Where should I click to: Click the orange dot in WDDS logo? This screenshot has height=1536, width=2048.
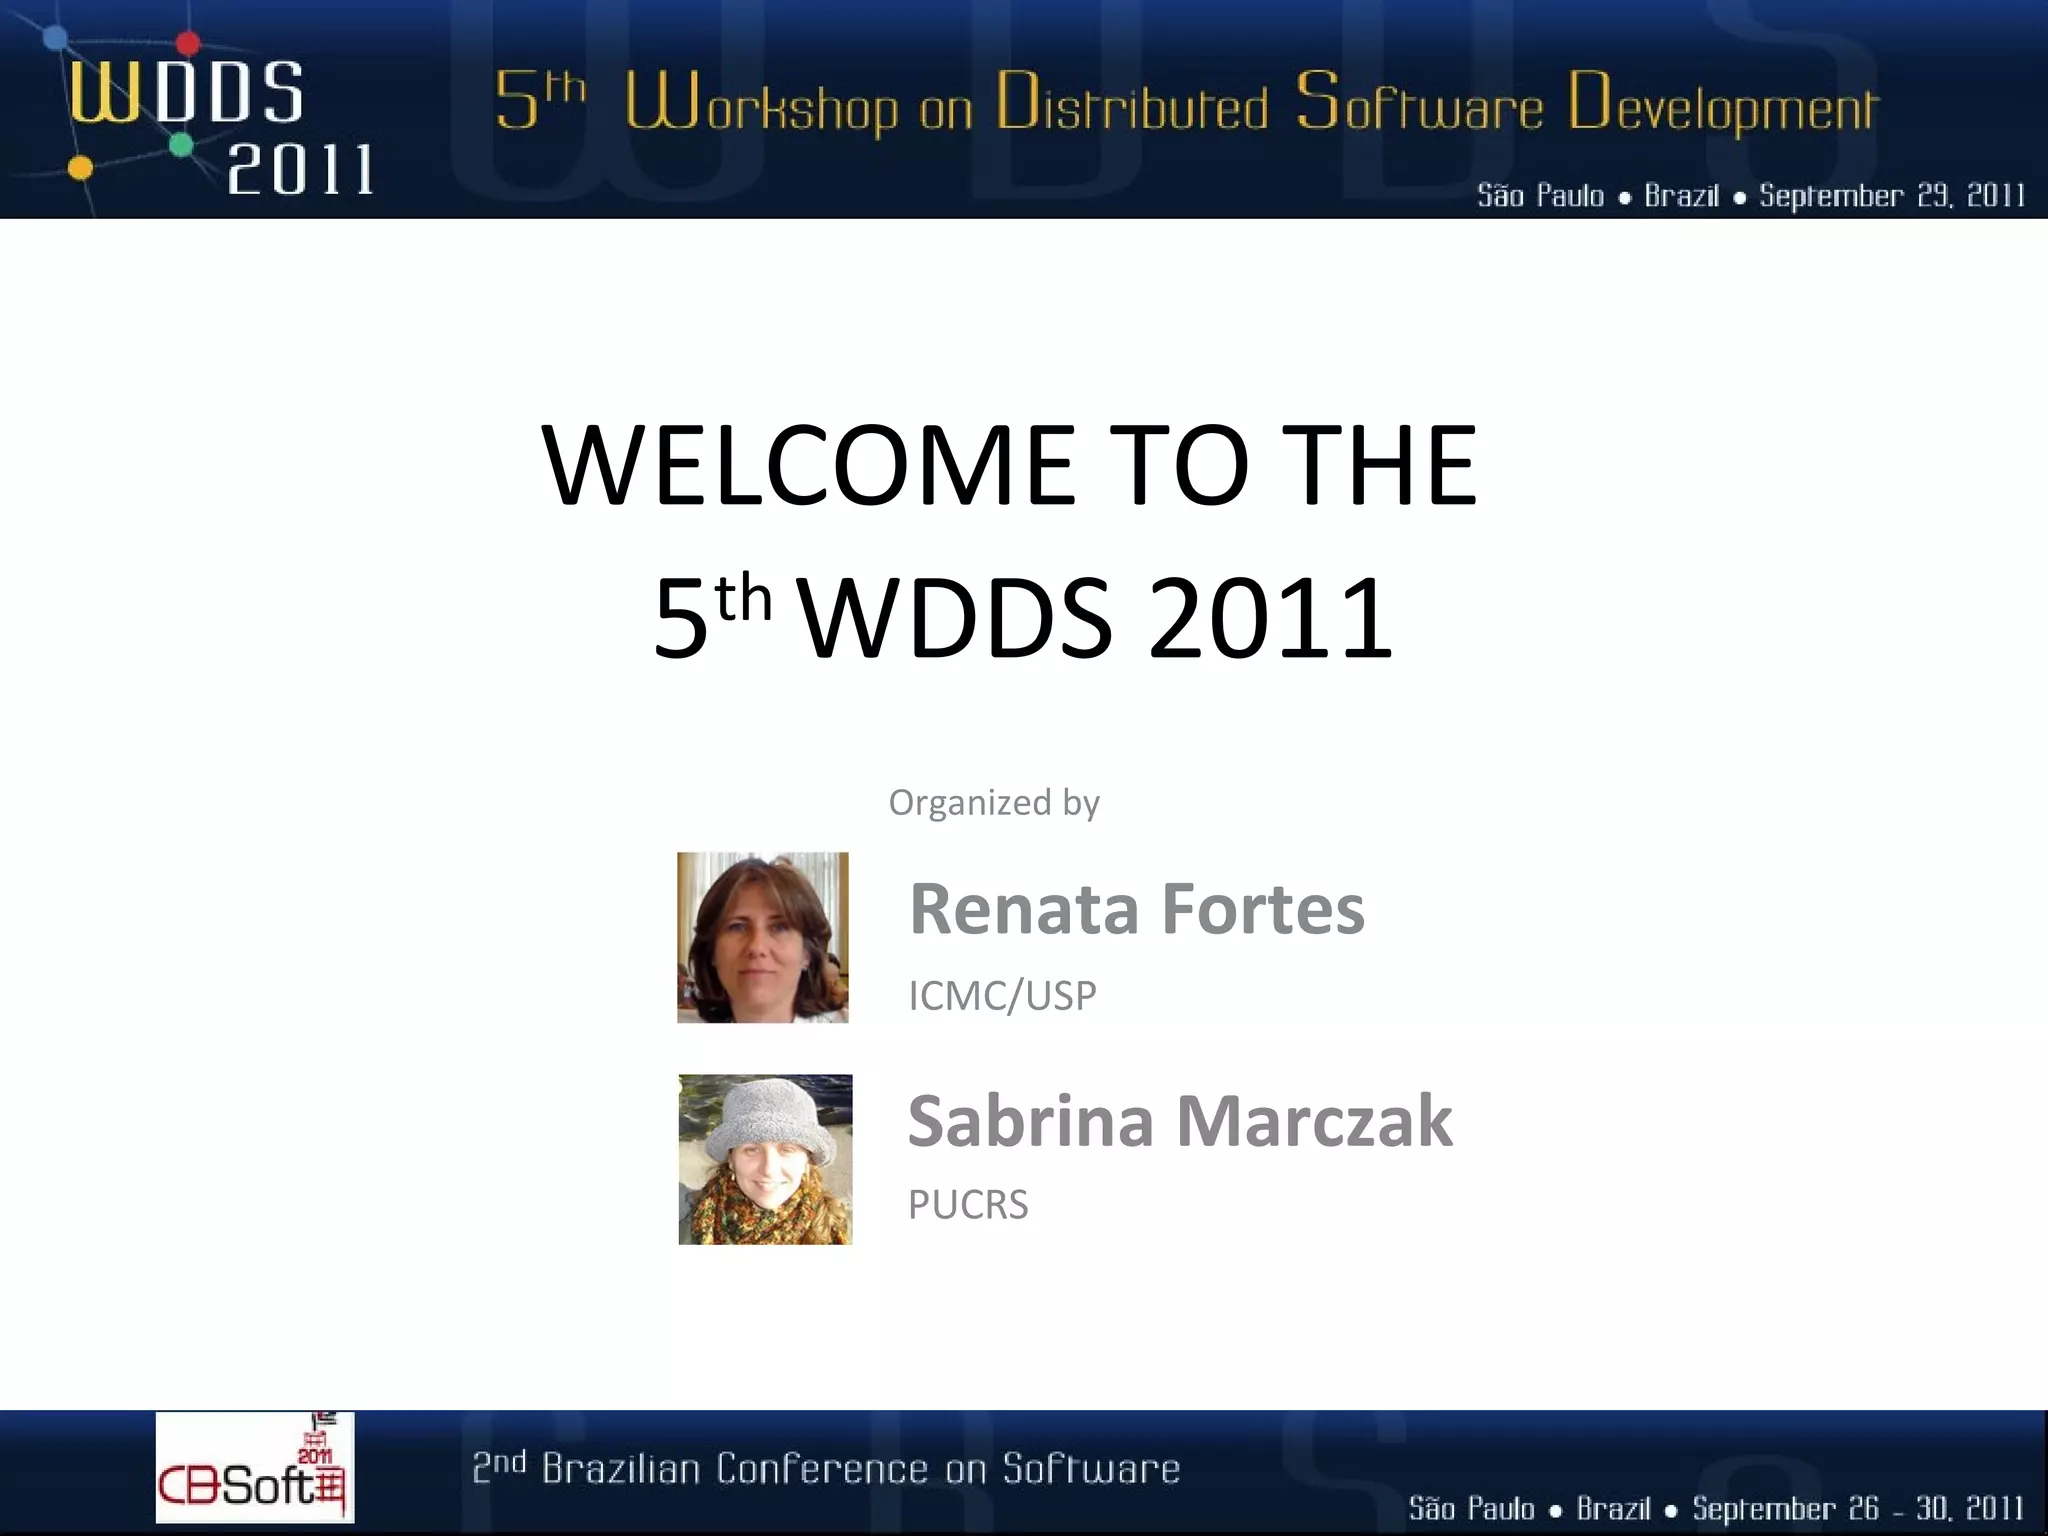[x=80, y=168]
